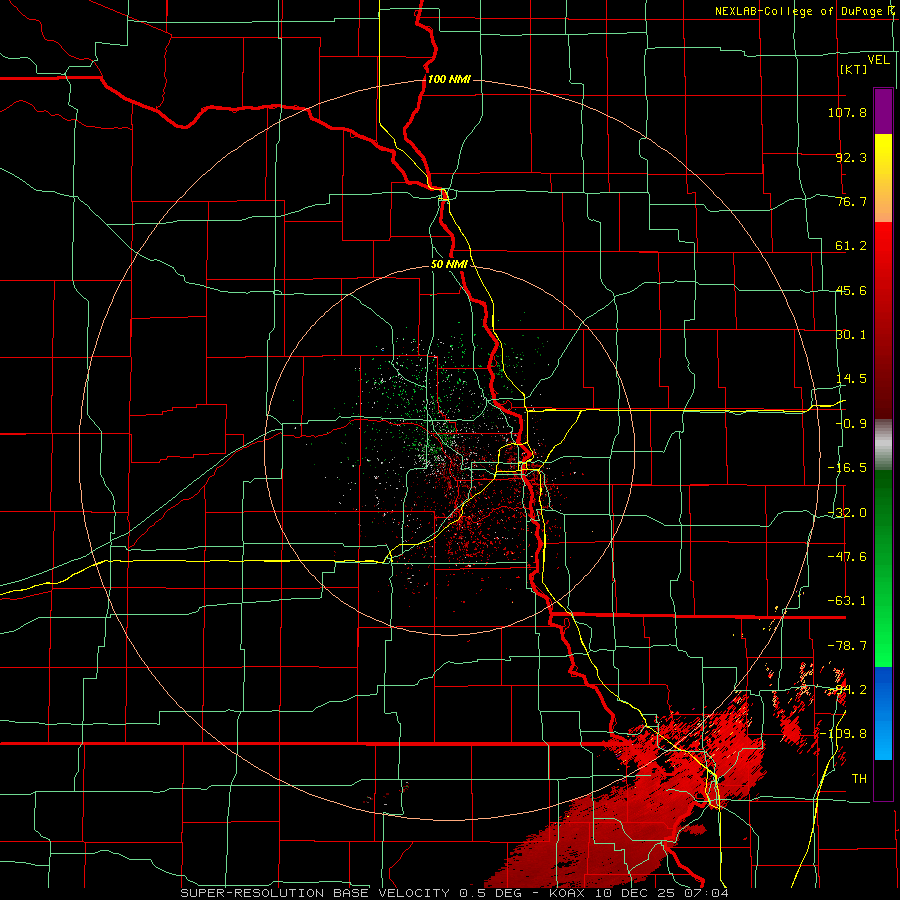The image size is (900, 900).
Task: Click the 61.2 value on velocity scale
Action: click(x=851, y=246)
